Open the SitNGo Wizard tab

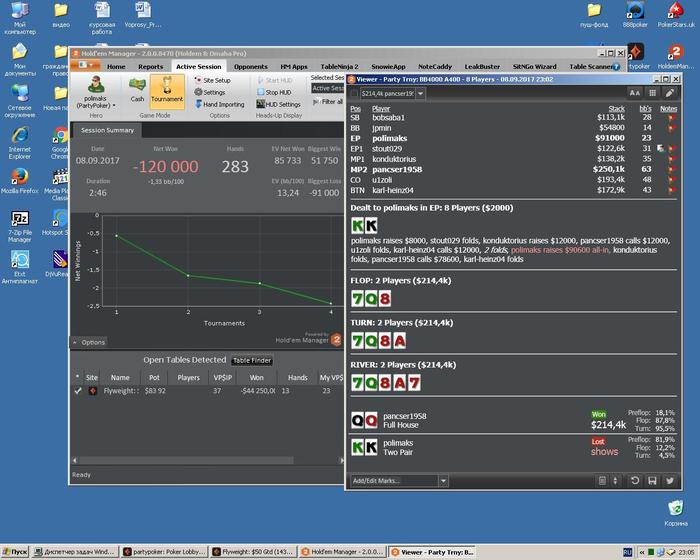[534, 67]
